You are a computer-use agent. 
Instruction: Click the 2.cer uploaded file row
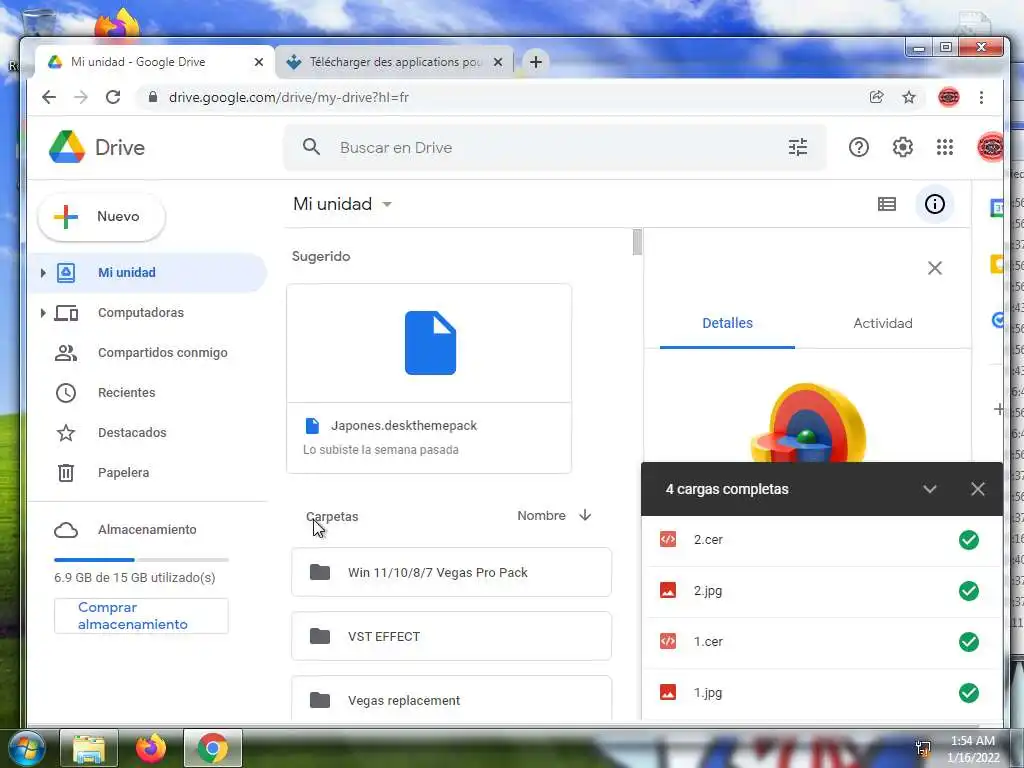click(822, 540)
